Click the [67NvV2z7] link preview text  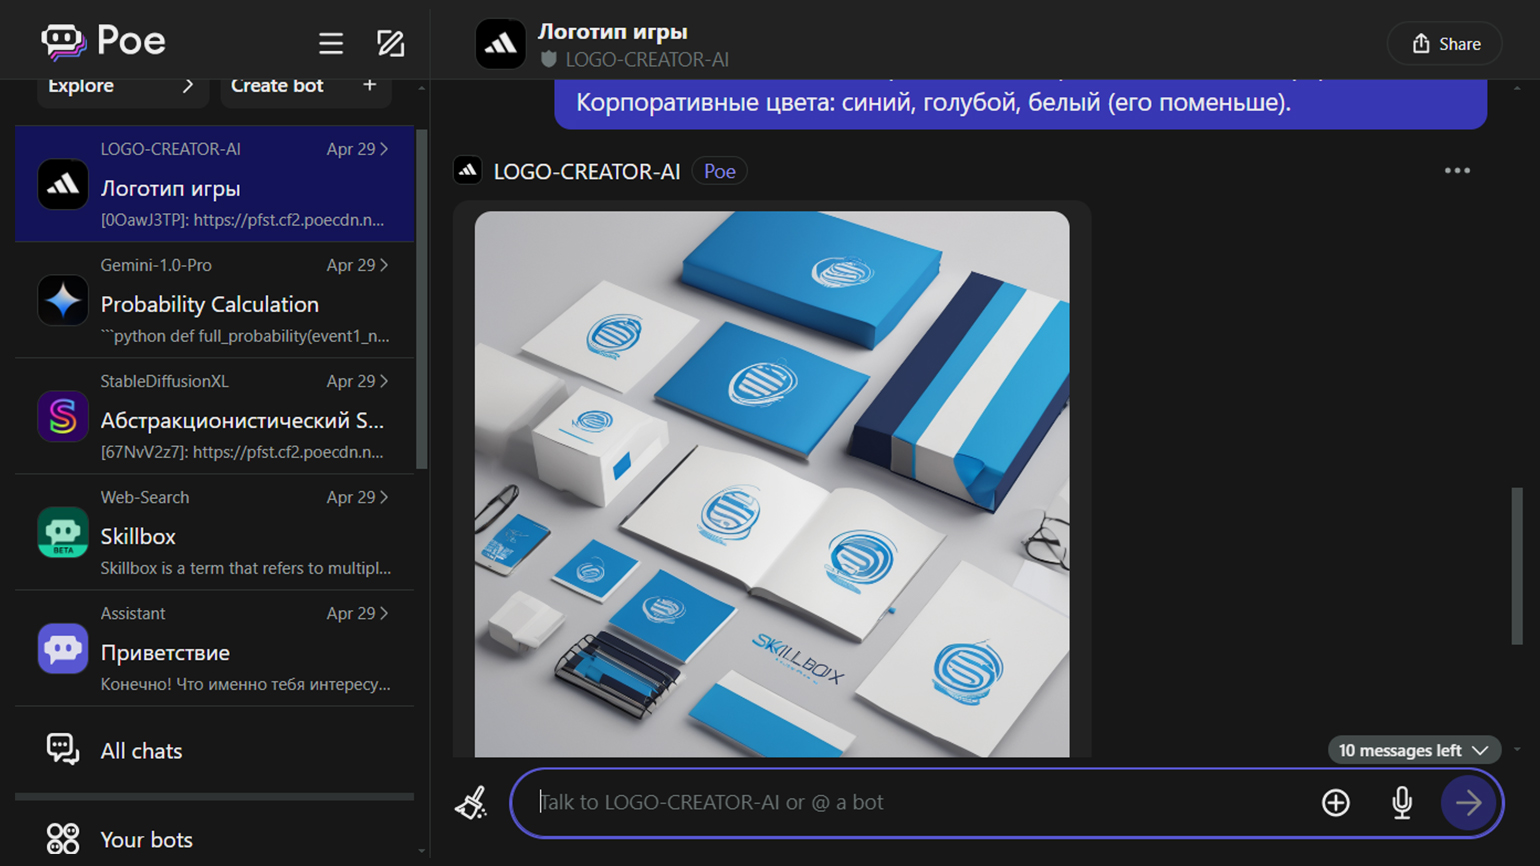click(x=242, y=452)
